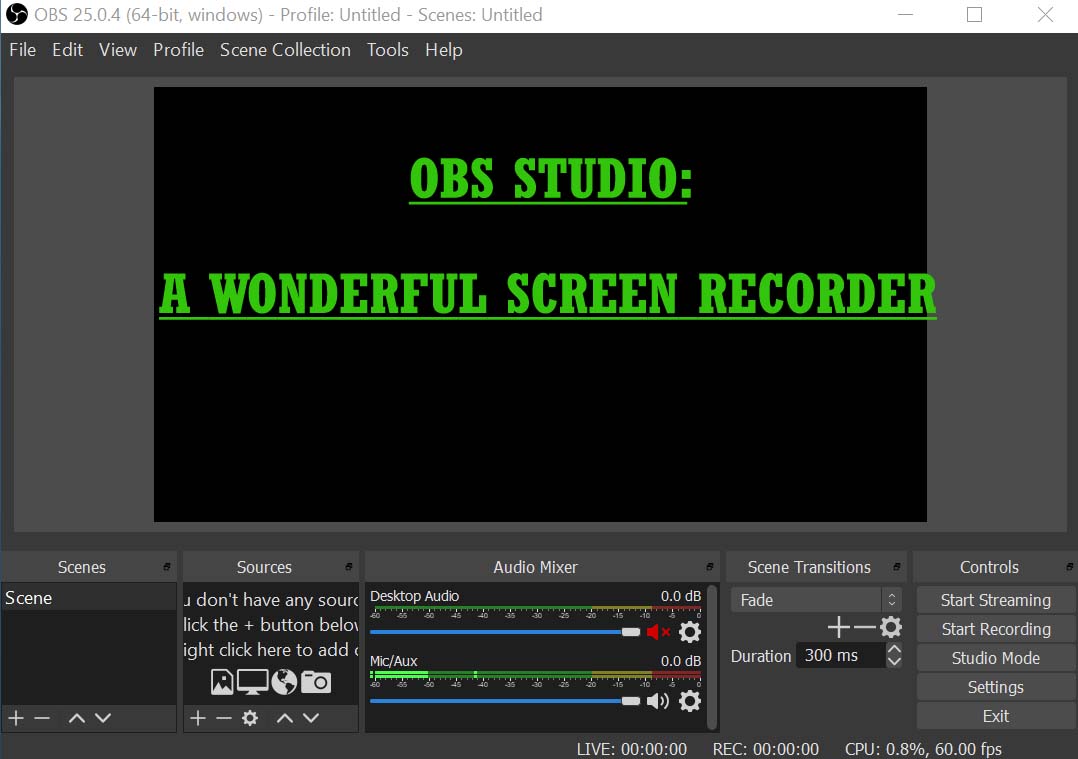The image size is (1078, 759).
Task: Click Start Streaming button
Action: coord(996,600)
